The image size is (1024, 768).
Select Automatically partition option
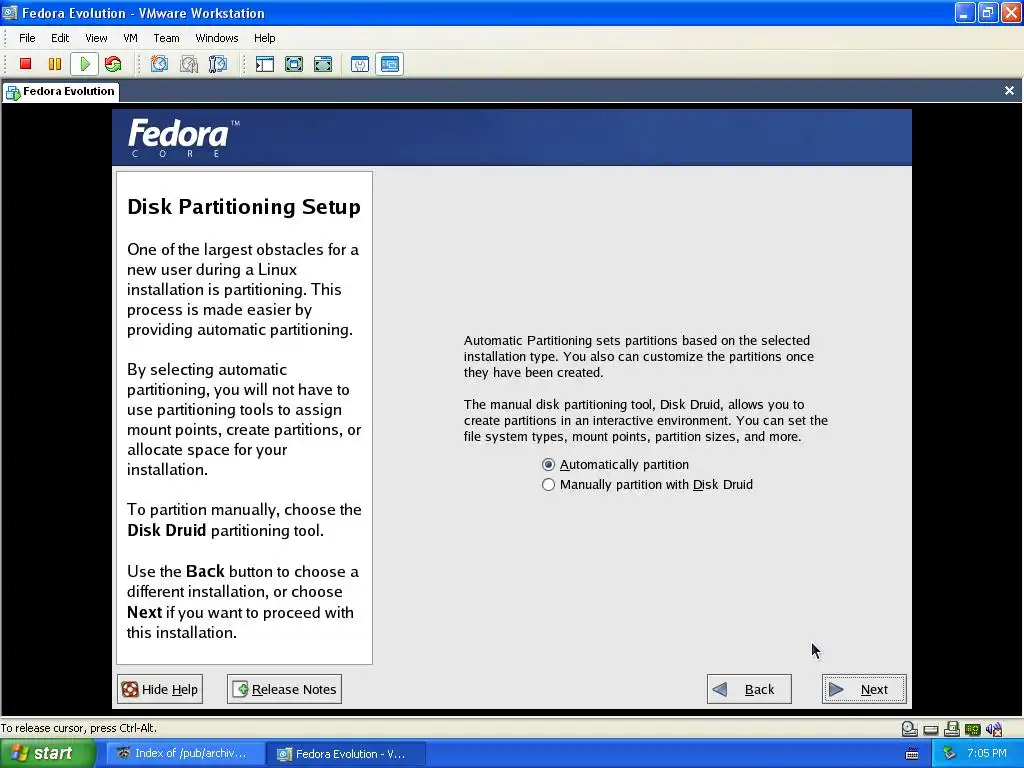(615, 465)
